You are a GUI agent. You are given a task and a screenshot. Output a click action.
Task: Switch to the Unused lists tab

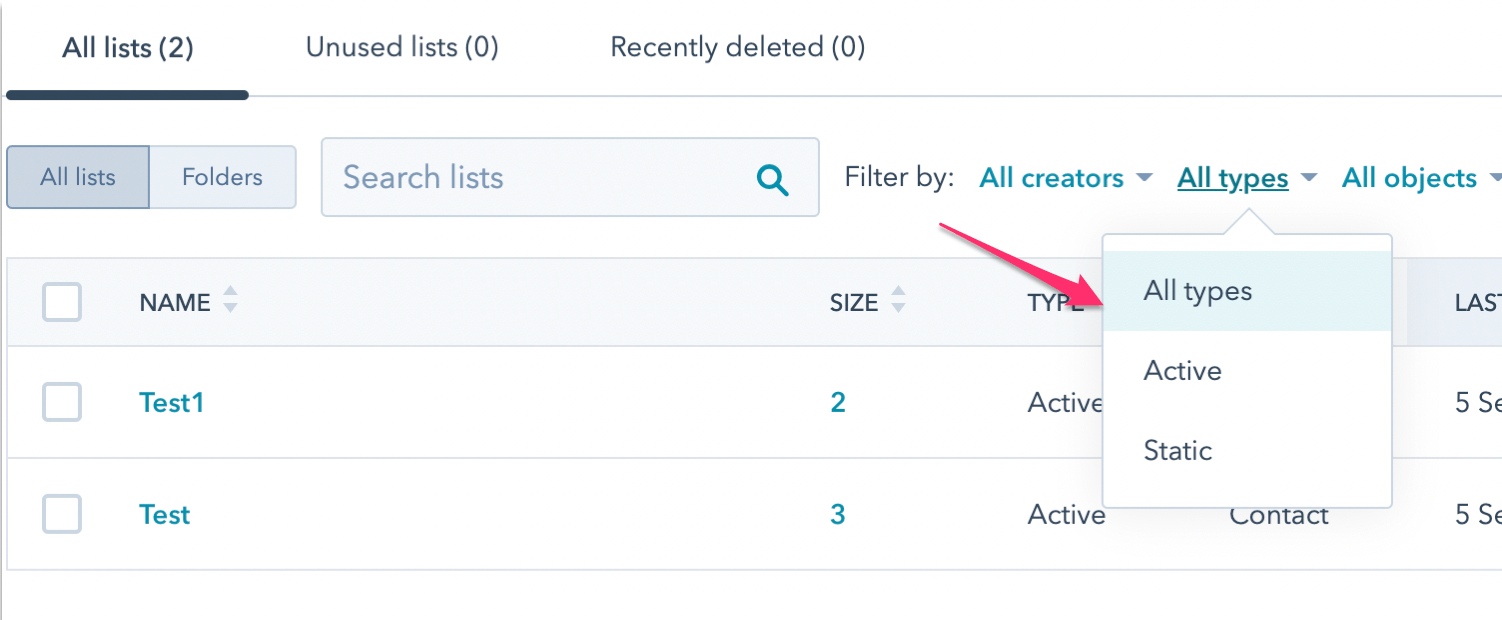click(402, 47)
